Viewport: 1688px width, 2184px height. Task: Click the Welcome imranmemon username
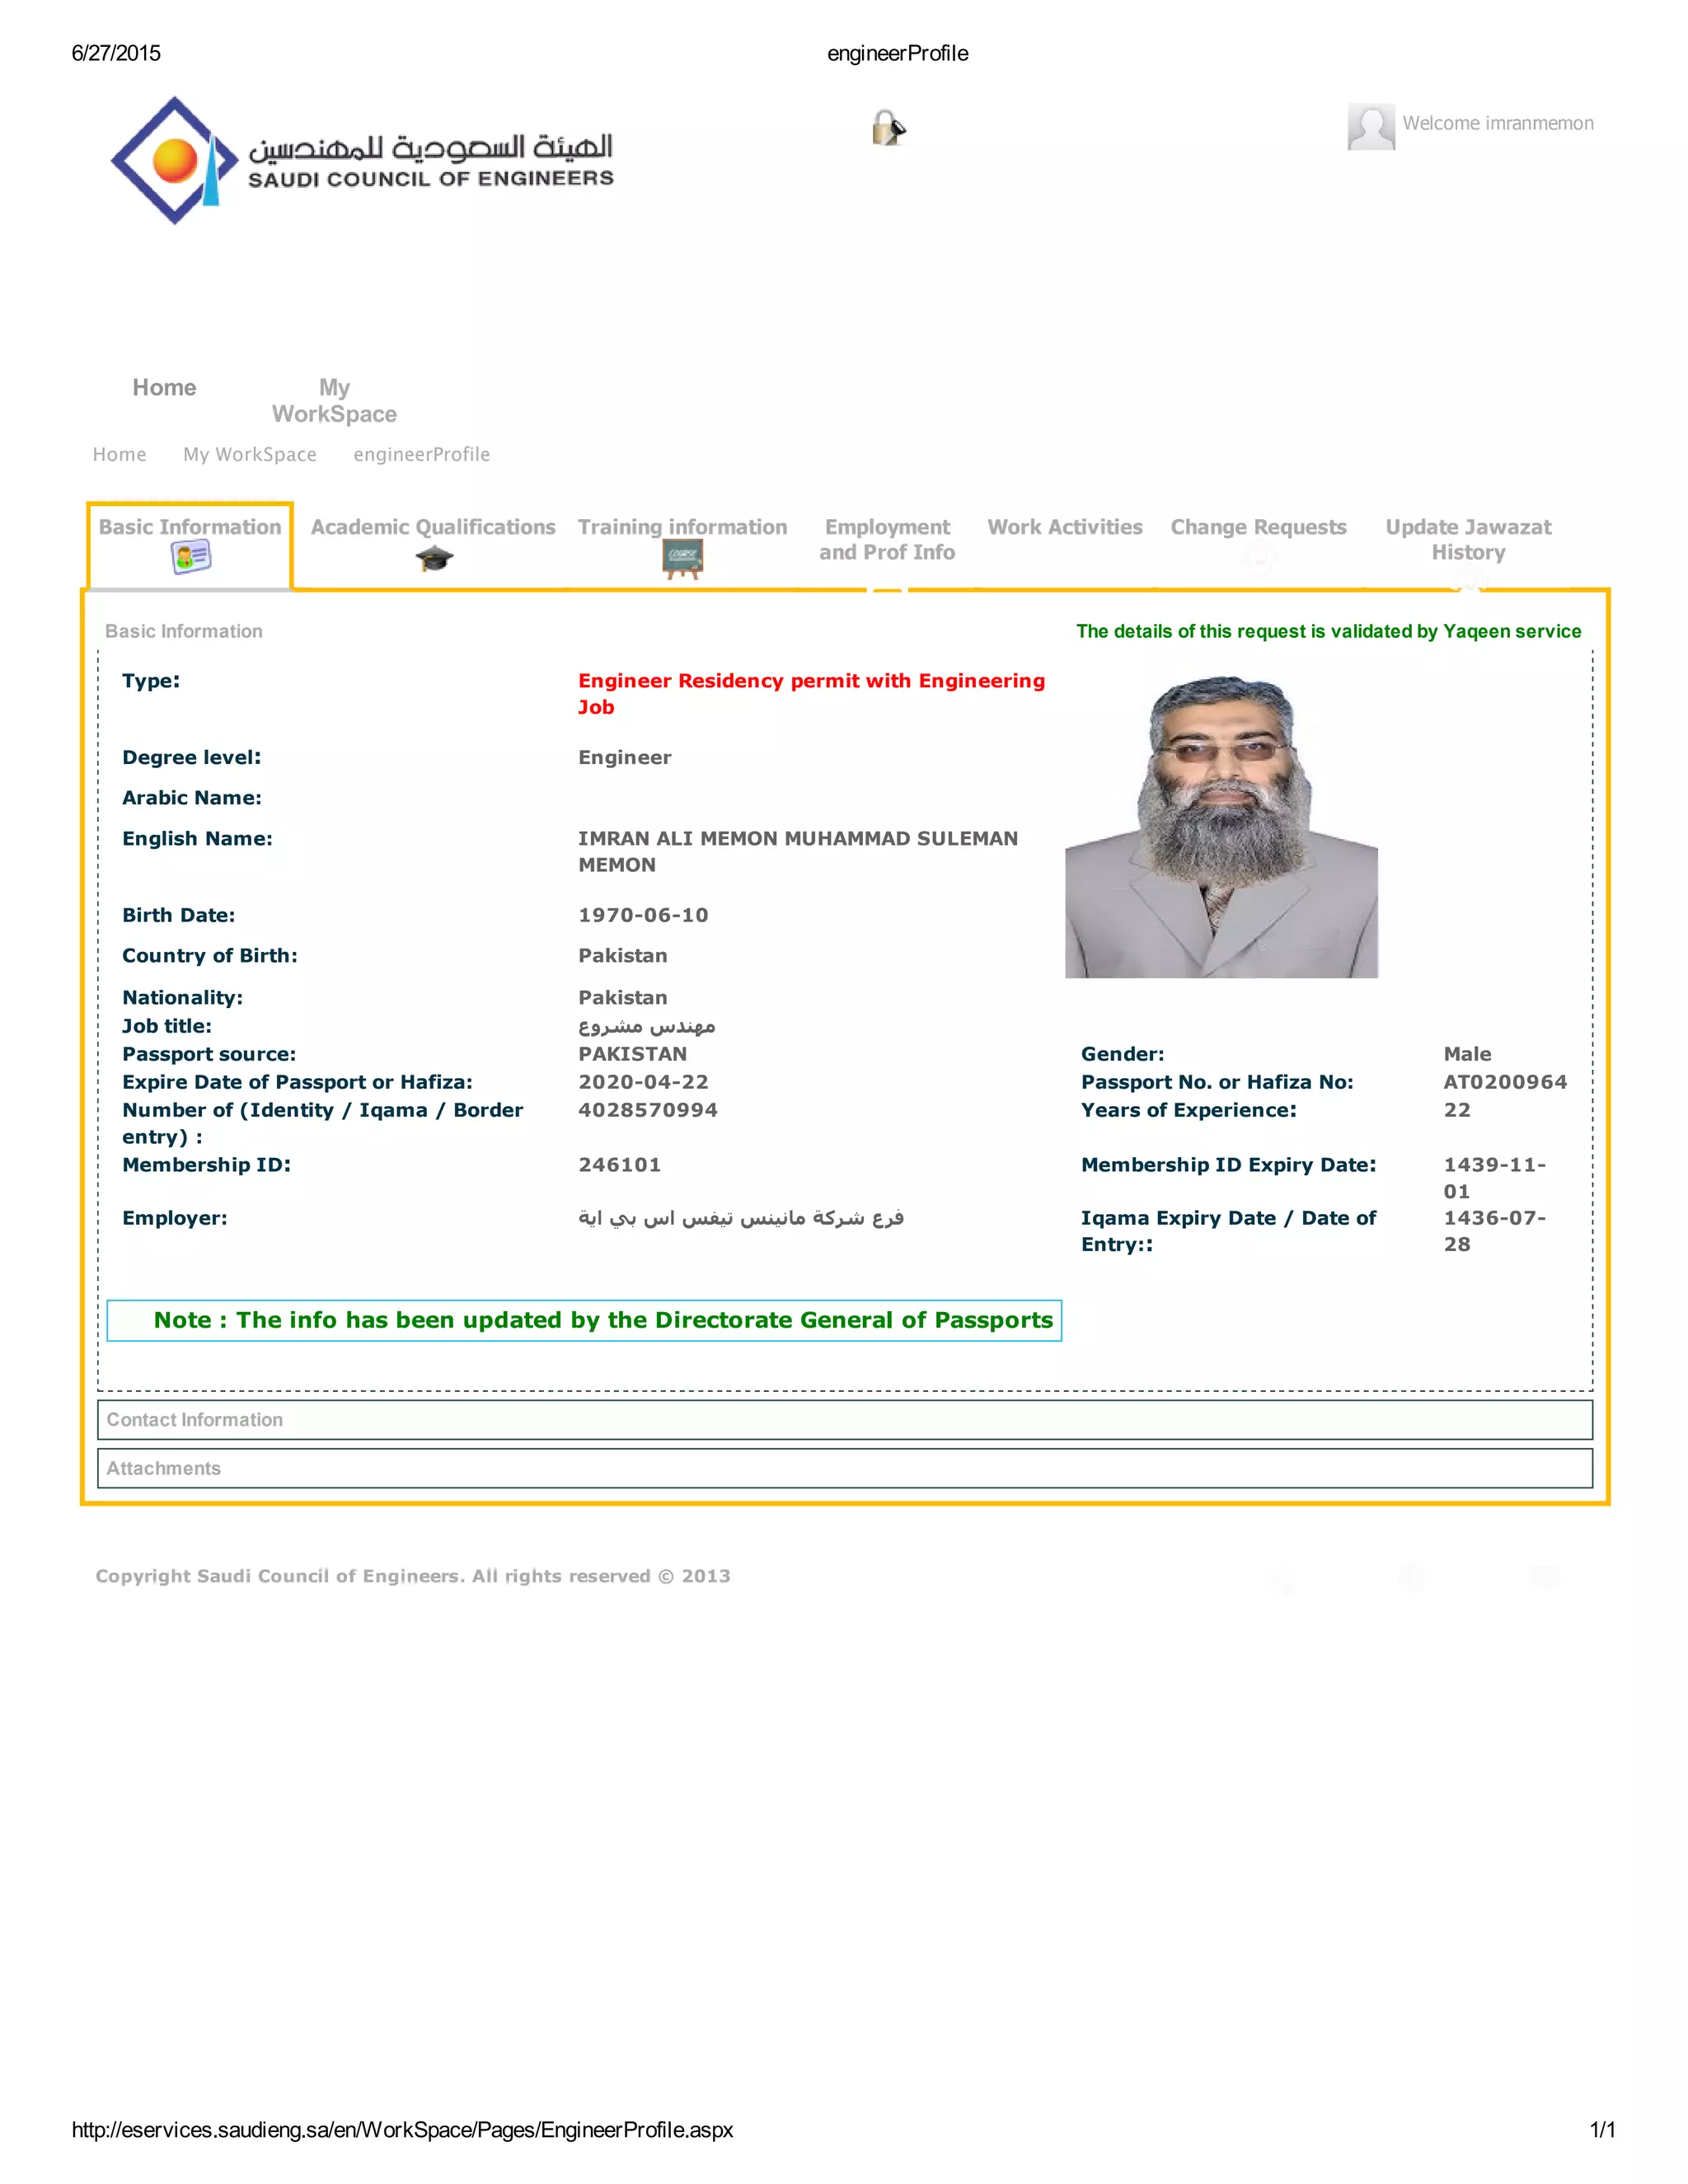(x=1497, y=123)
